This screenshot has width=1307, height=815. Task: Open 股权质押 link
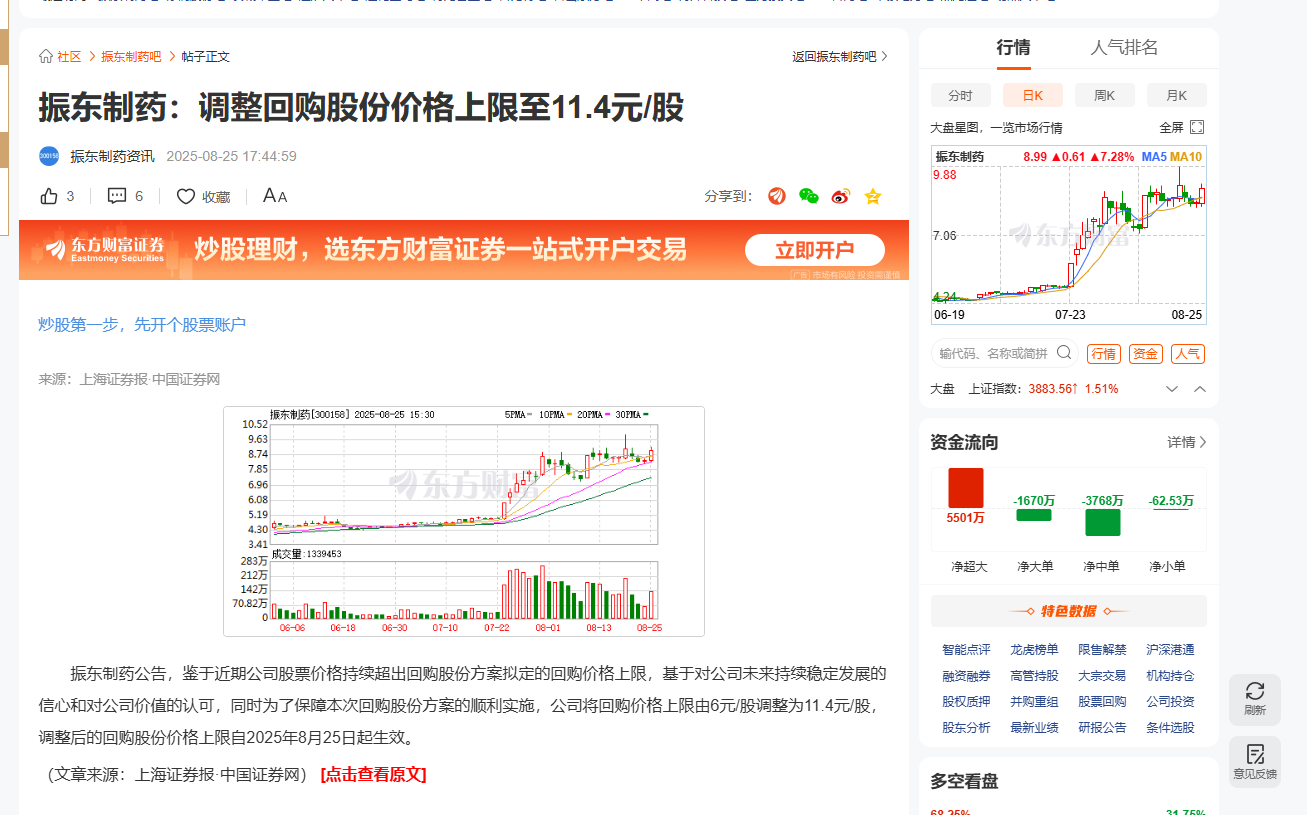click(x=966, y=702)
